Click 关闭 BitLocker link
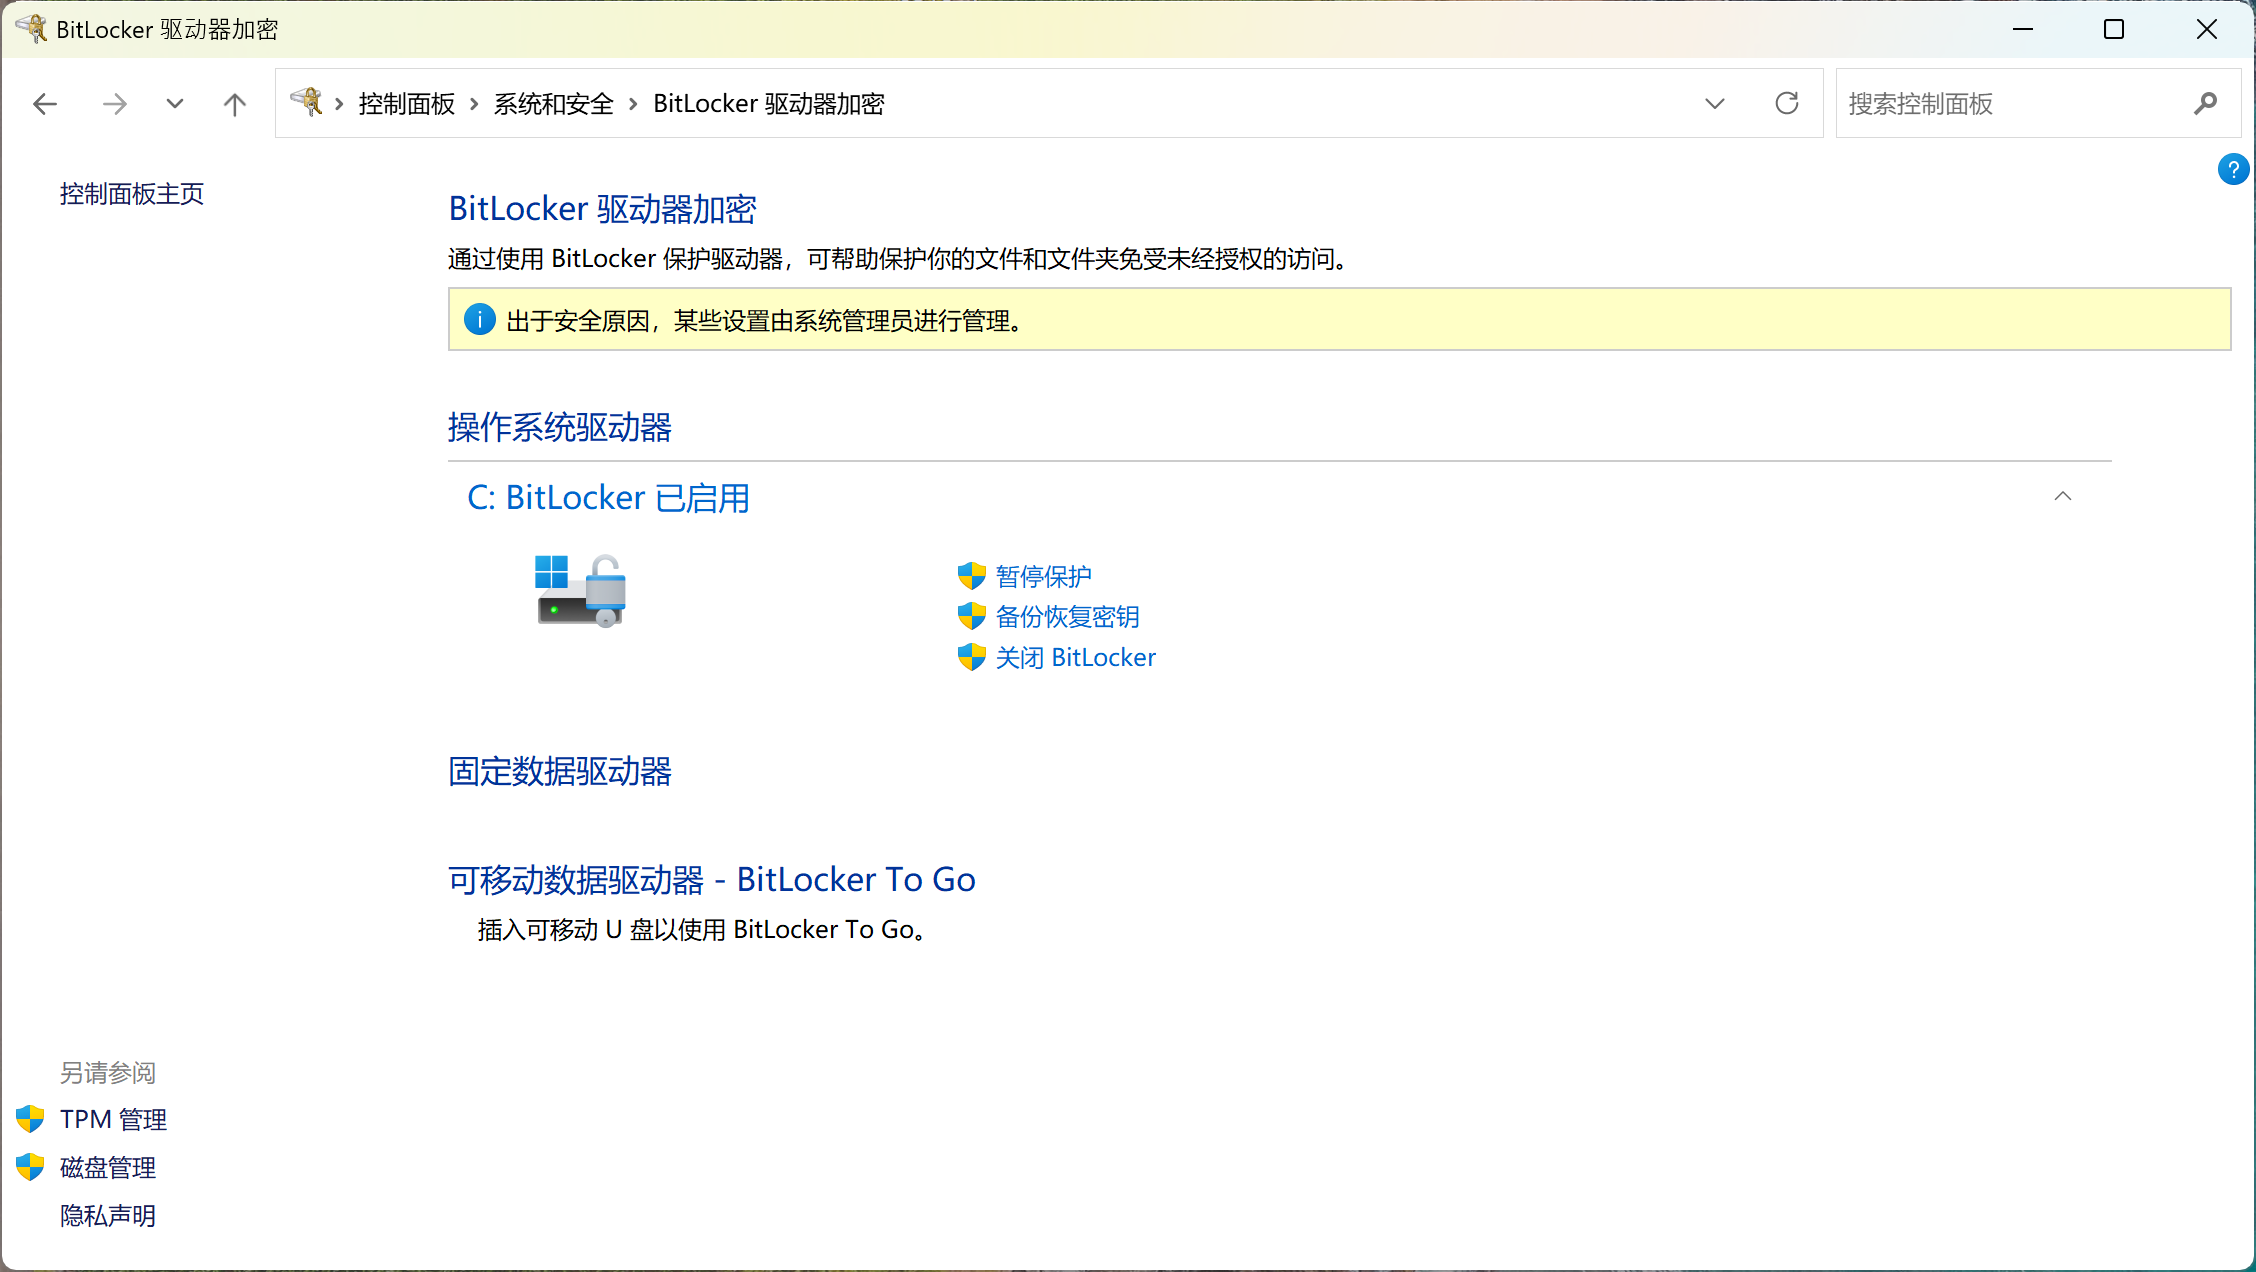This screenshot has height=1272, width=2256. pos(1075,658)
